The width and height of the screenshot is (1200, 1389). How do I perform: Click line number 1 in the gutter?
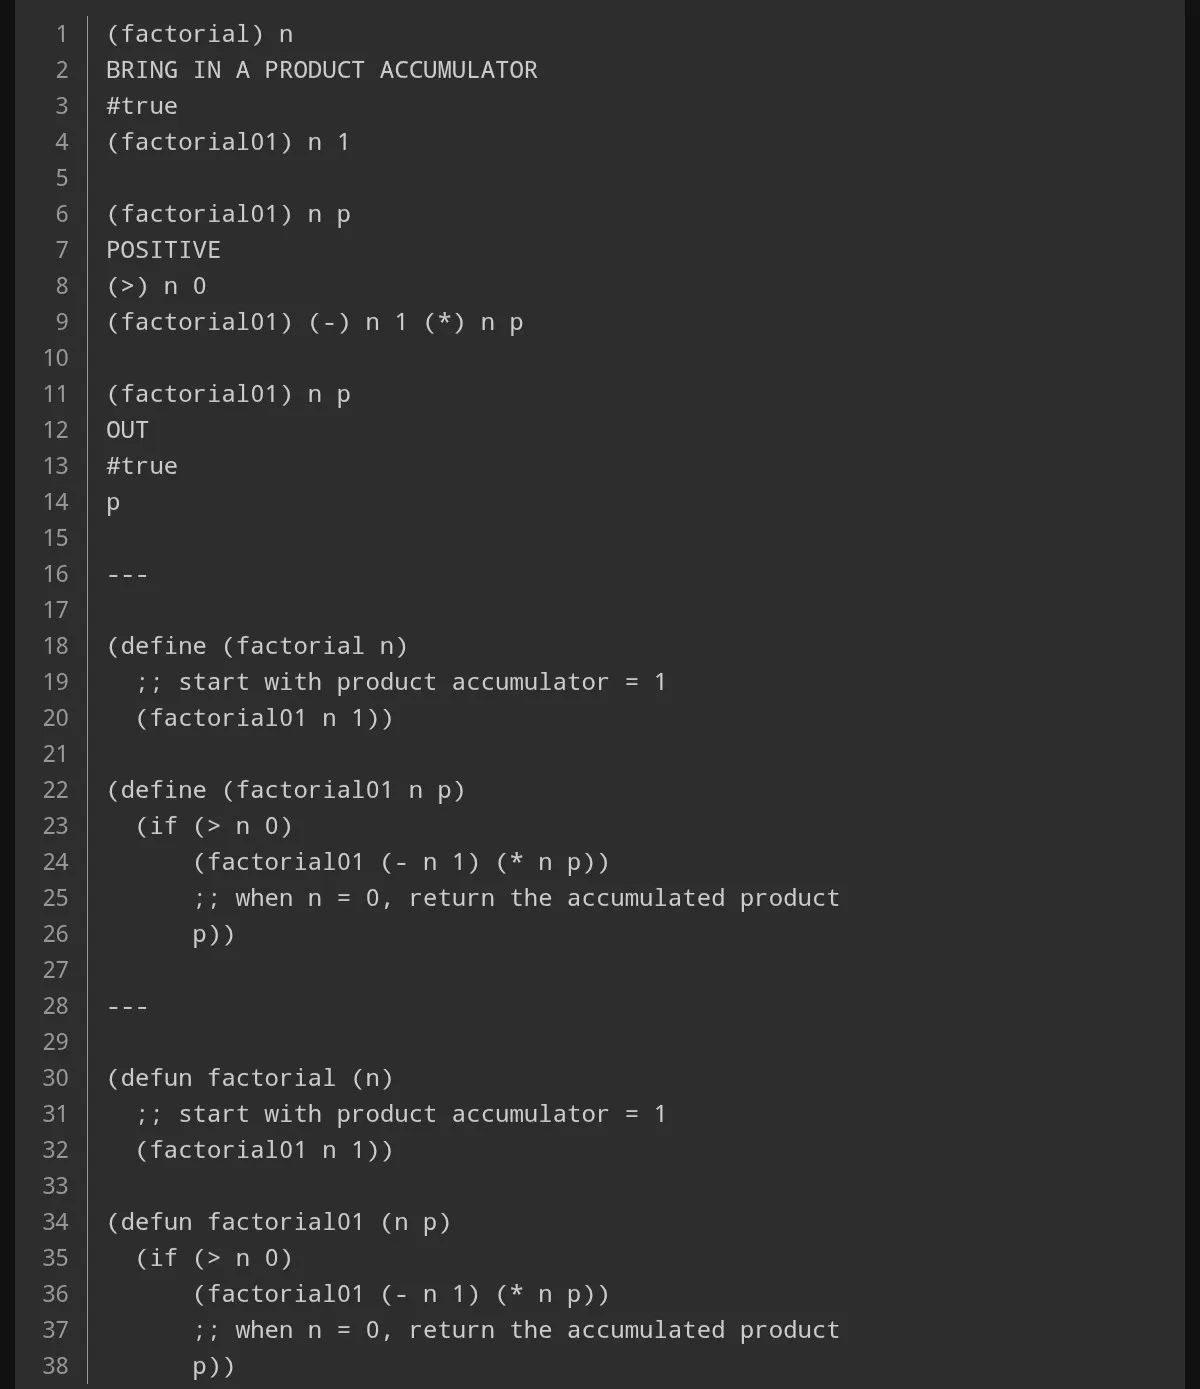61,34
